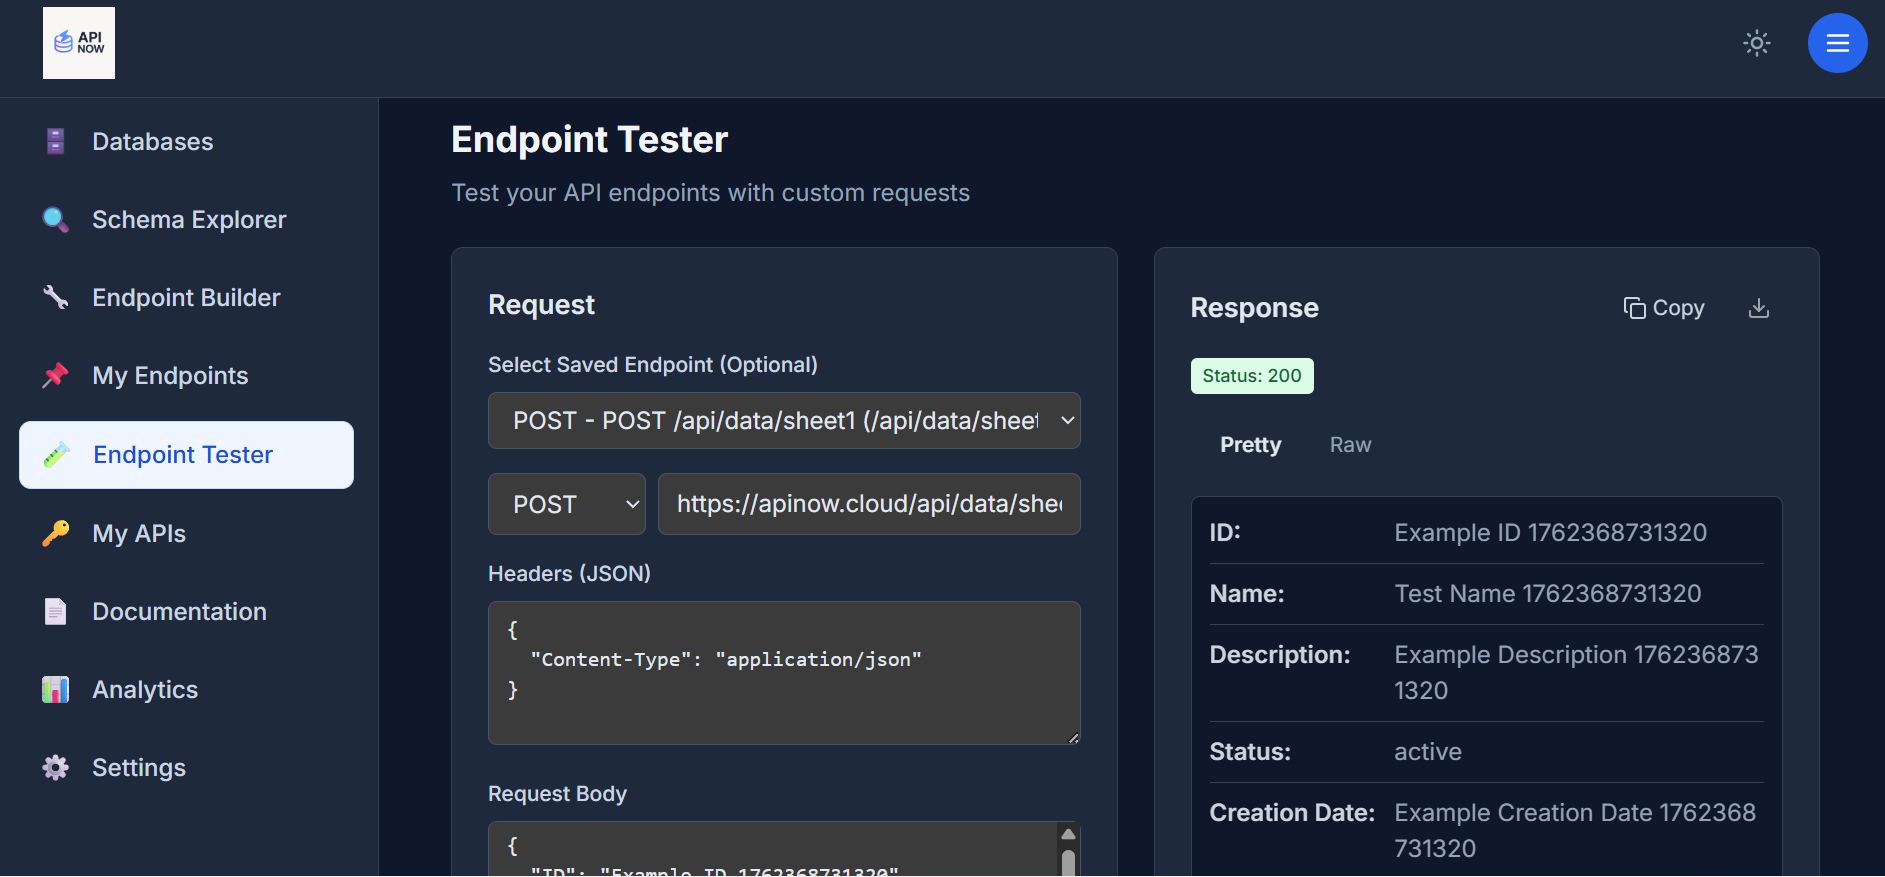
Task: Open Endpoint Builder page
Action: tap(187, 297)
